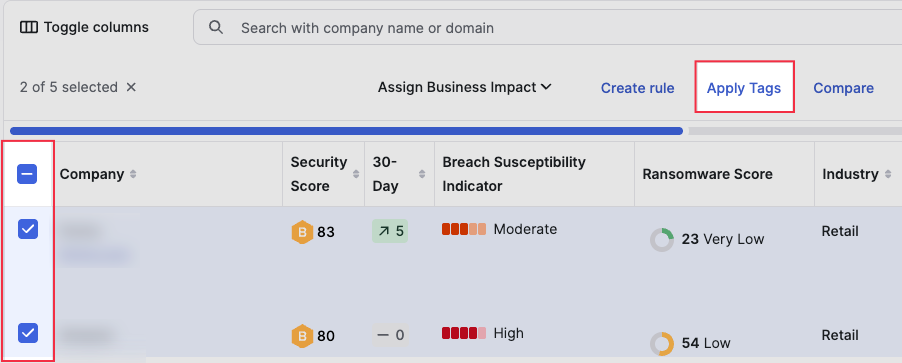Viewport: 902px width, 363px height.
Task: Click the ransomware ring icon for 54 Low
Action: point(662,343)
